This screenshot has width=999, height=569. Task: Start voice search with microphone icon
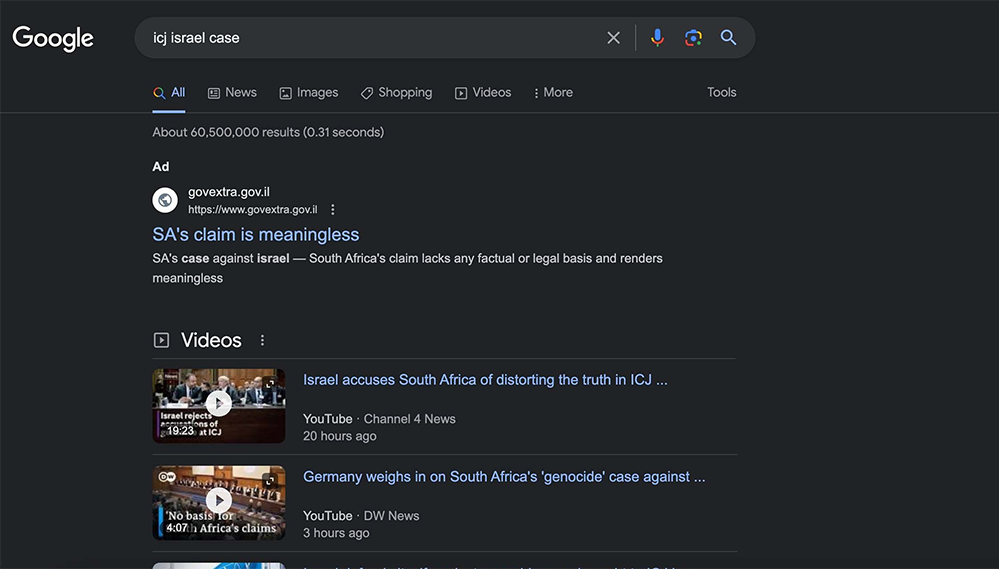pyautogui.click(x=658, y=38)
